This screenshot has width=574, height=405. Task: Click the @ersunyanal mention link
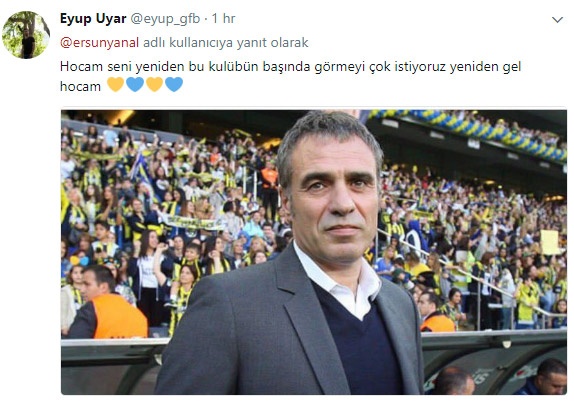click(99, 42)
